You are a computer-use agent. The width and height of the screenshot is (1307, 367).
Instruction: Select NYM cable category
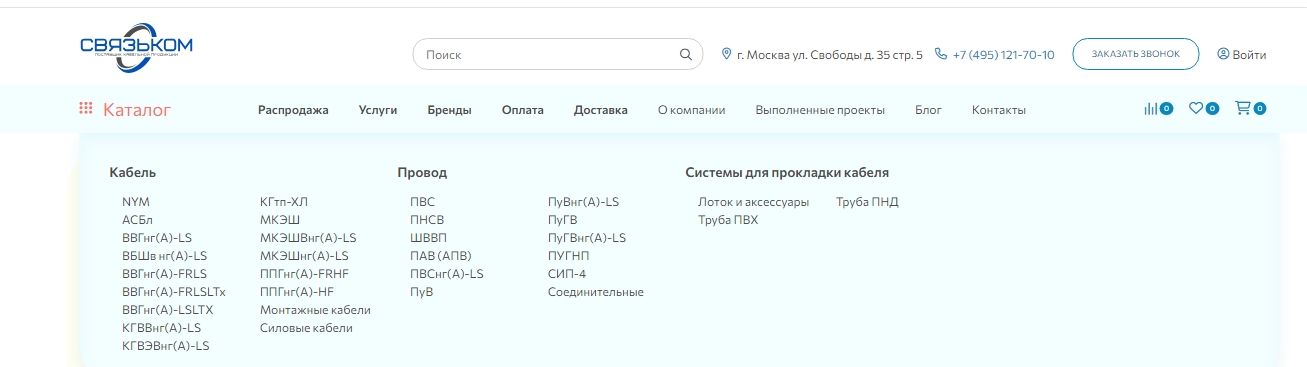[x=136, y=201]
